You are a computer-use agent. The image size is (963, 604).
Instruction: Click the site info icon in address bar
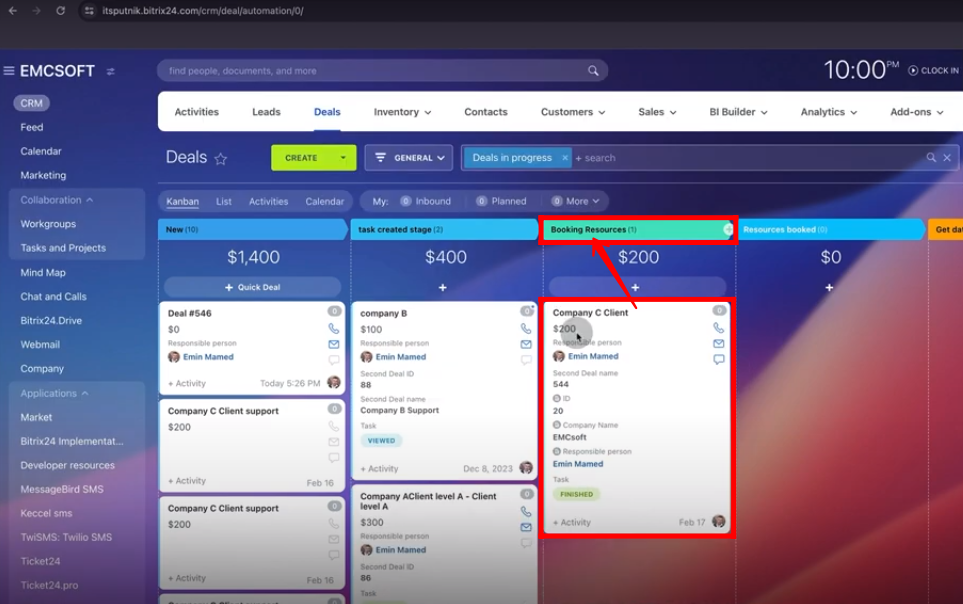click(x=89, y=10)
